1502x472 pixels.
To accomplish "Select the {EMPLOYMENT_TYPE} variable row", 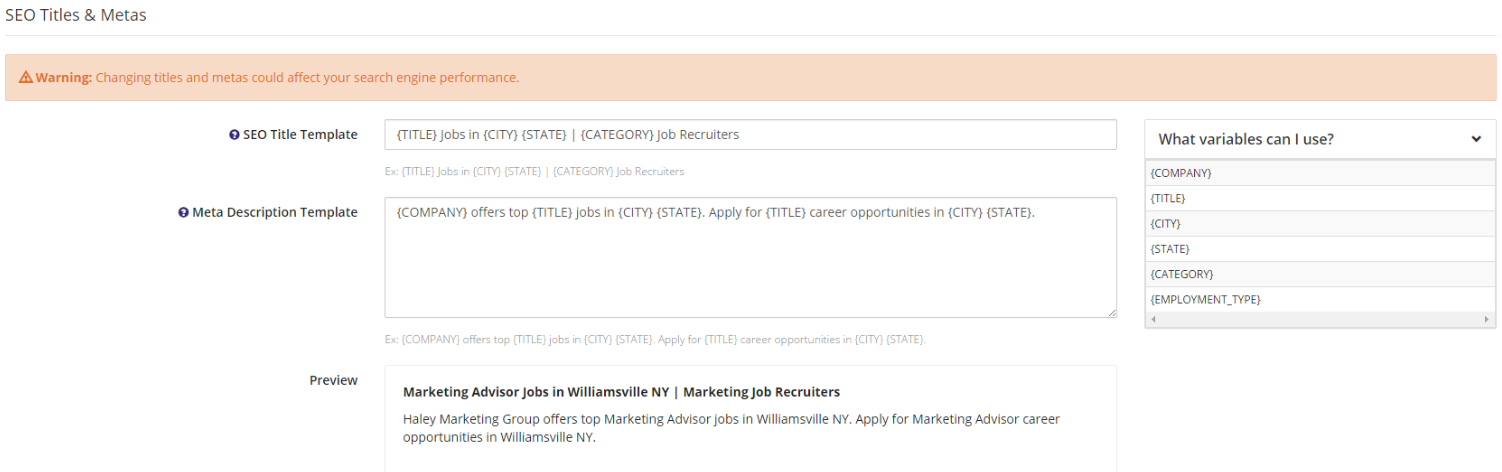I will [x=1320, y=299].
